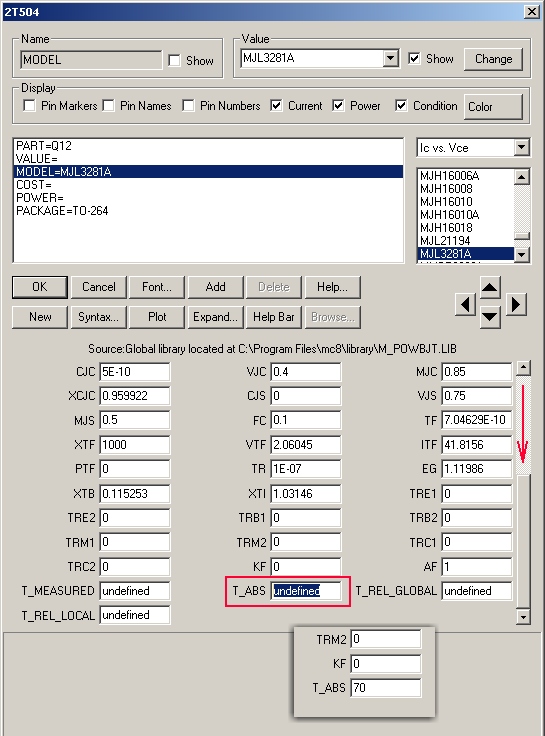Click the T_REL_GLOBAL field
Viewport: 545px width, 736px height.
476,590
